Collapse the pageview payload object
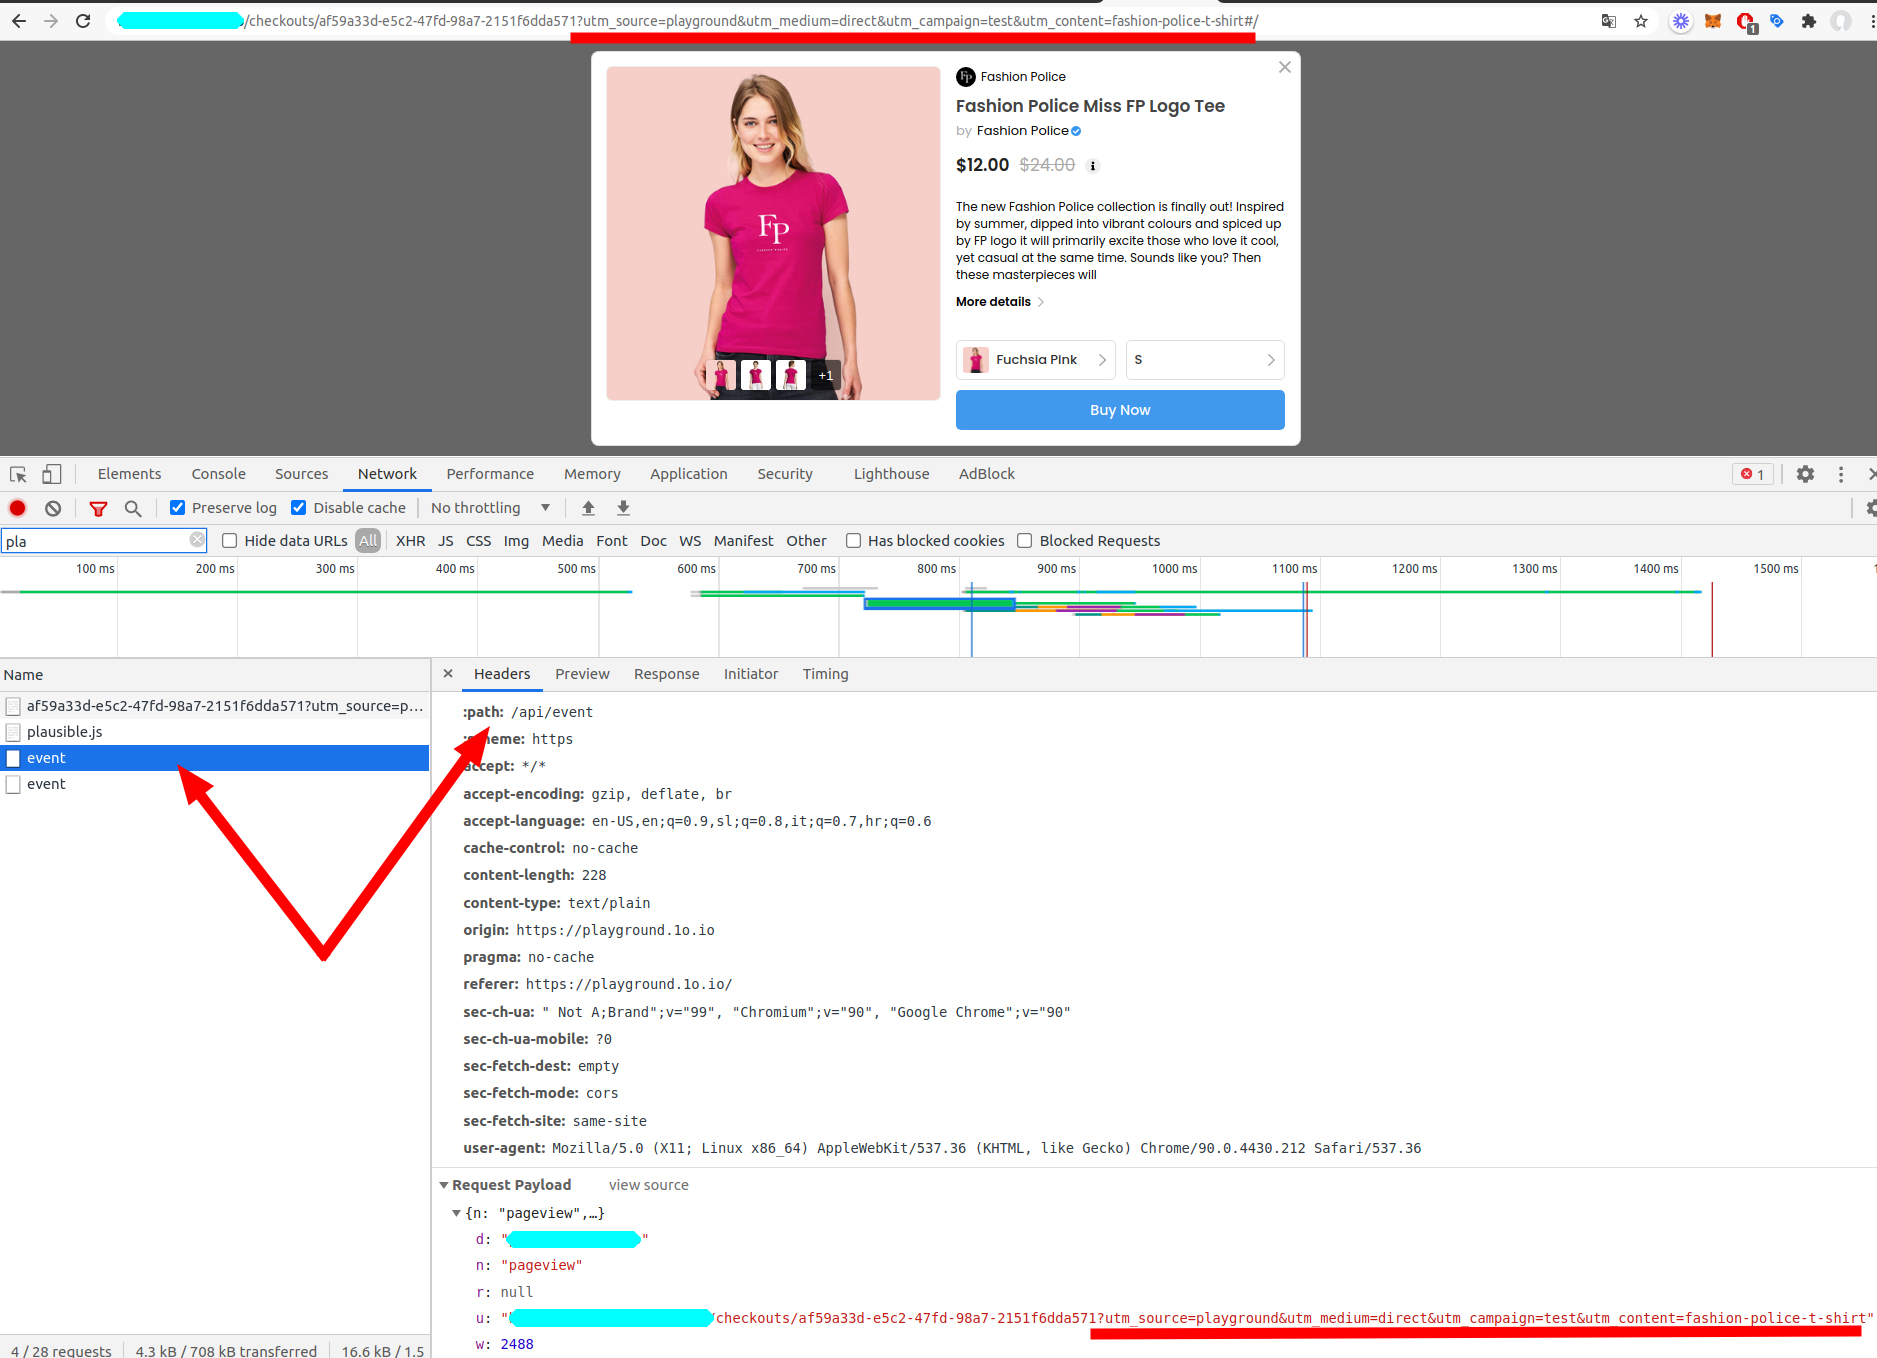 (457, 1213)
